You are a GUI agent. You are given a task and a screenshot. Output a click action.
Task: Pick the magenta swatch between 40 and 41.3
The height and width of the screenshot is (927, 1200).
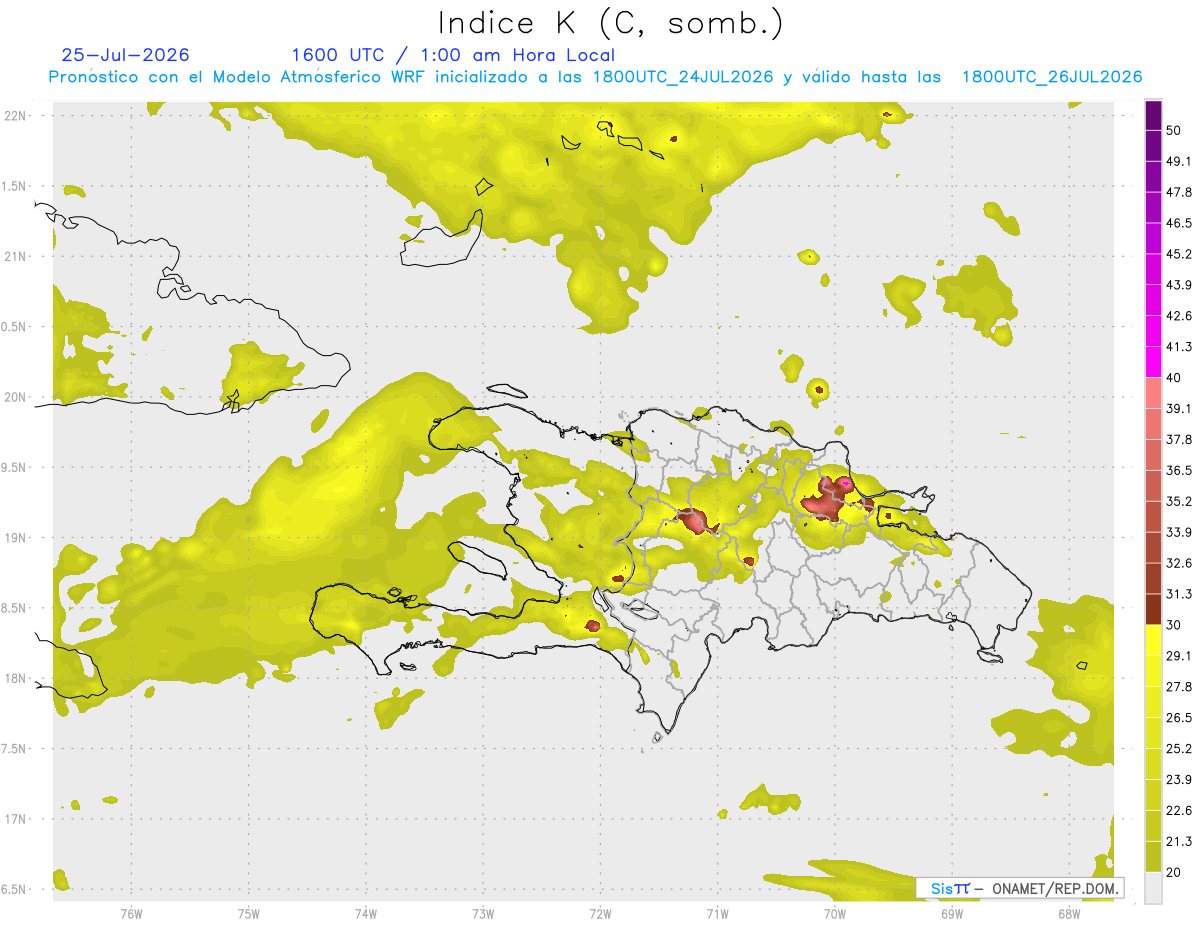pyautogui.click(x=1153, y=362)
